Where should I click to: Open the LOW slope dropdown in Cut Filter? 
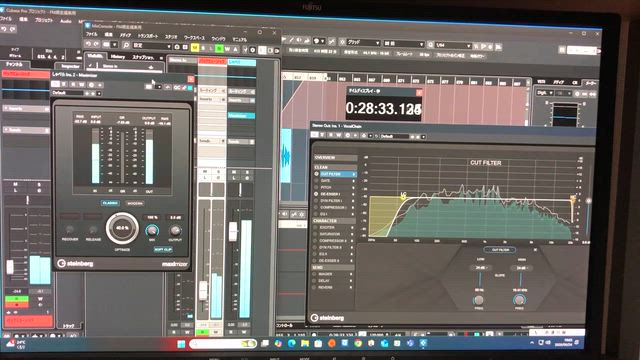coord(480,268)
